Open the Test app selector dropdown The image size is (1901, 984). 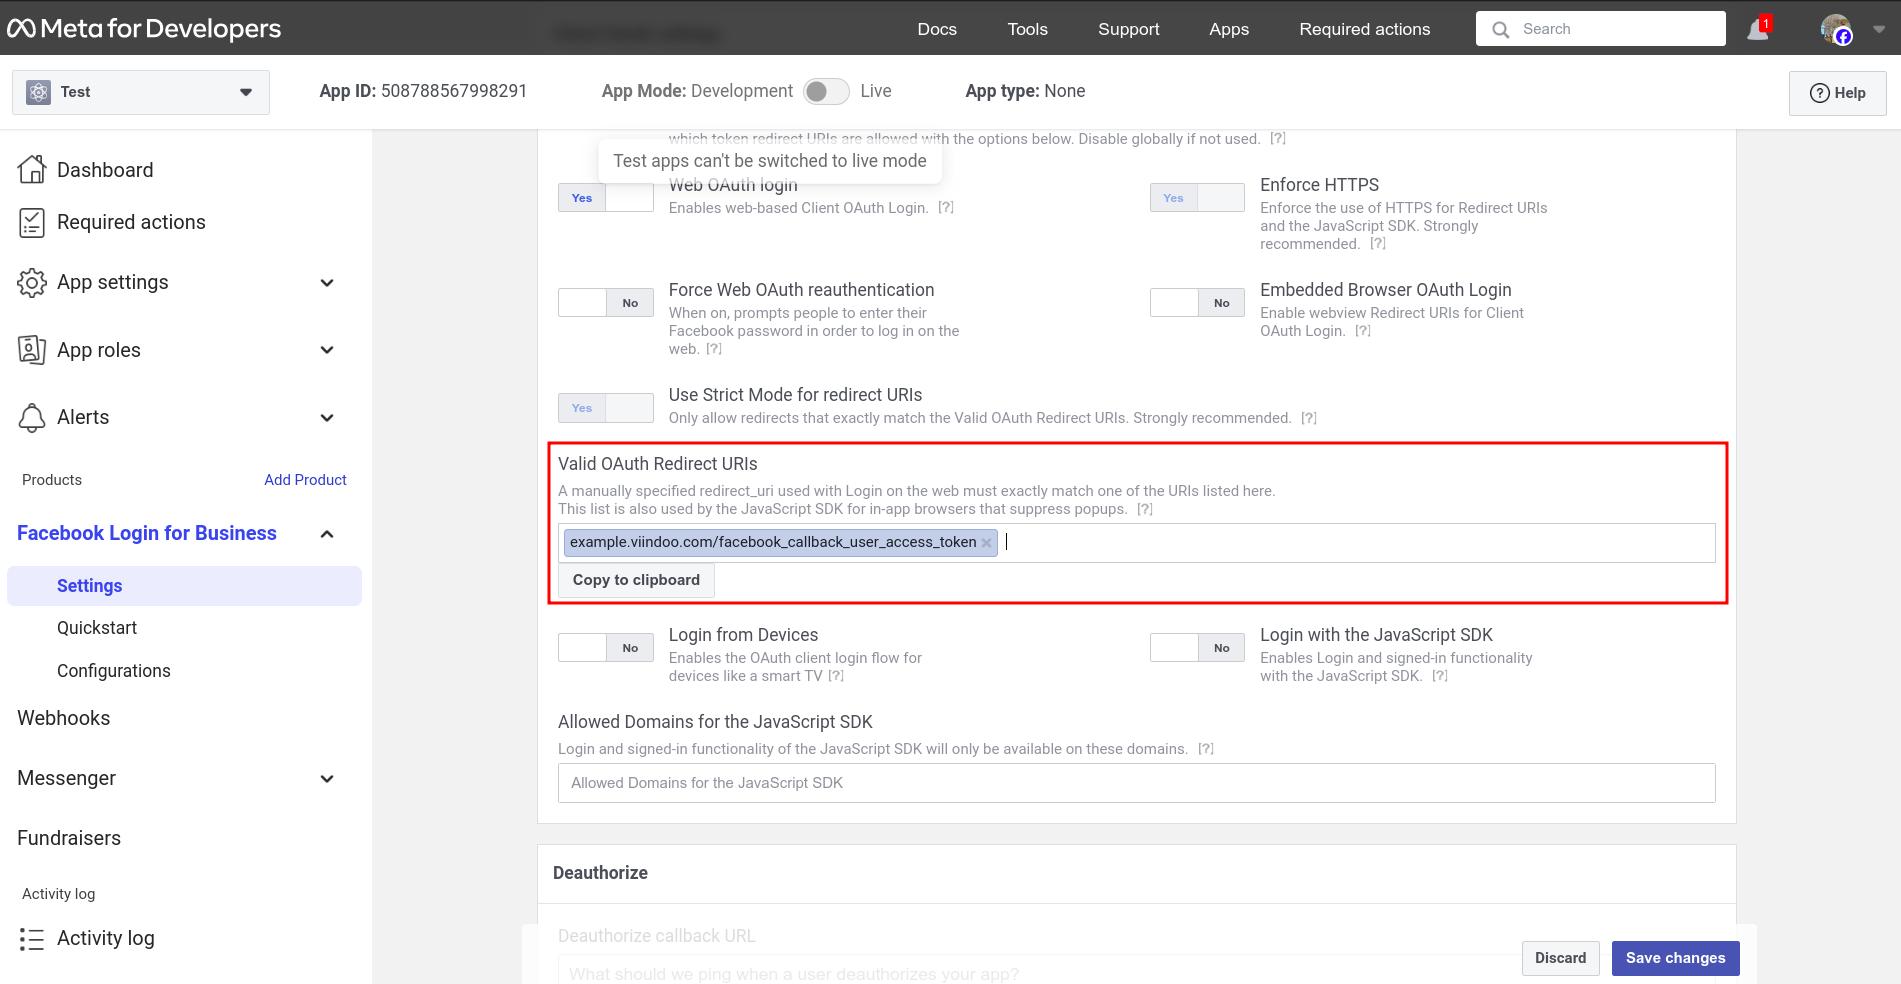[x=141, y=92]
